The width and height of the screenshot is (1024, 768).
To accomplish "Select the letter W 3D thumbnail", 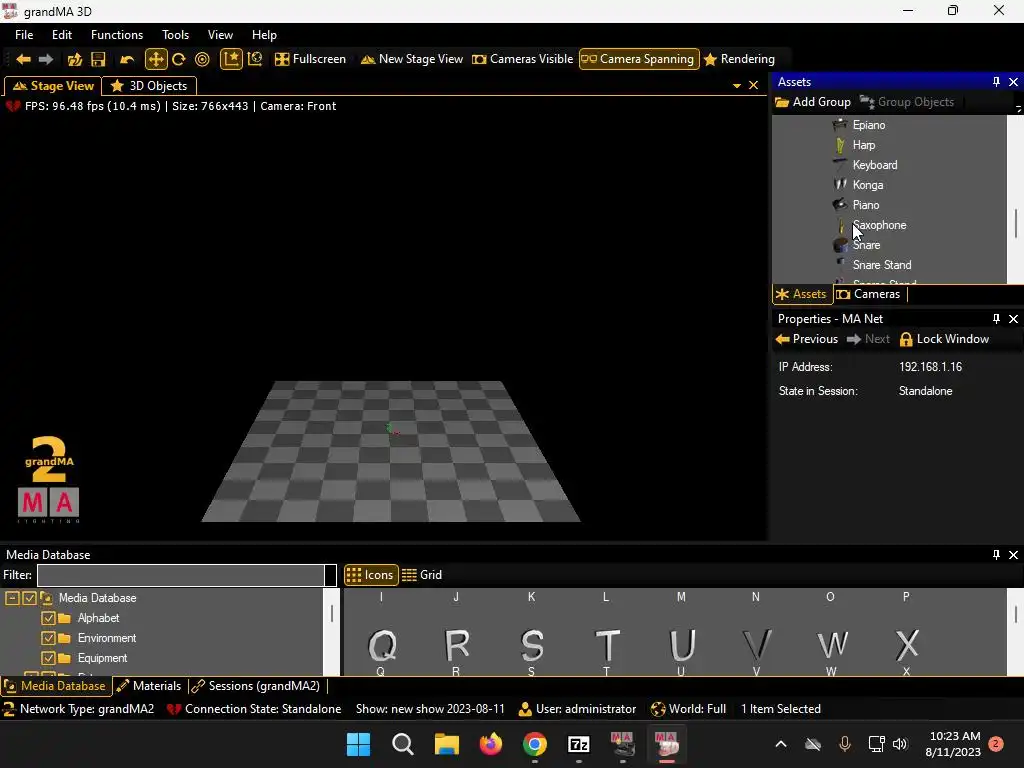I will coord(832,647).
